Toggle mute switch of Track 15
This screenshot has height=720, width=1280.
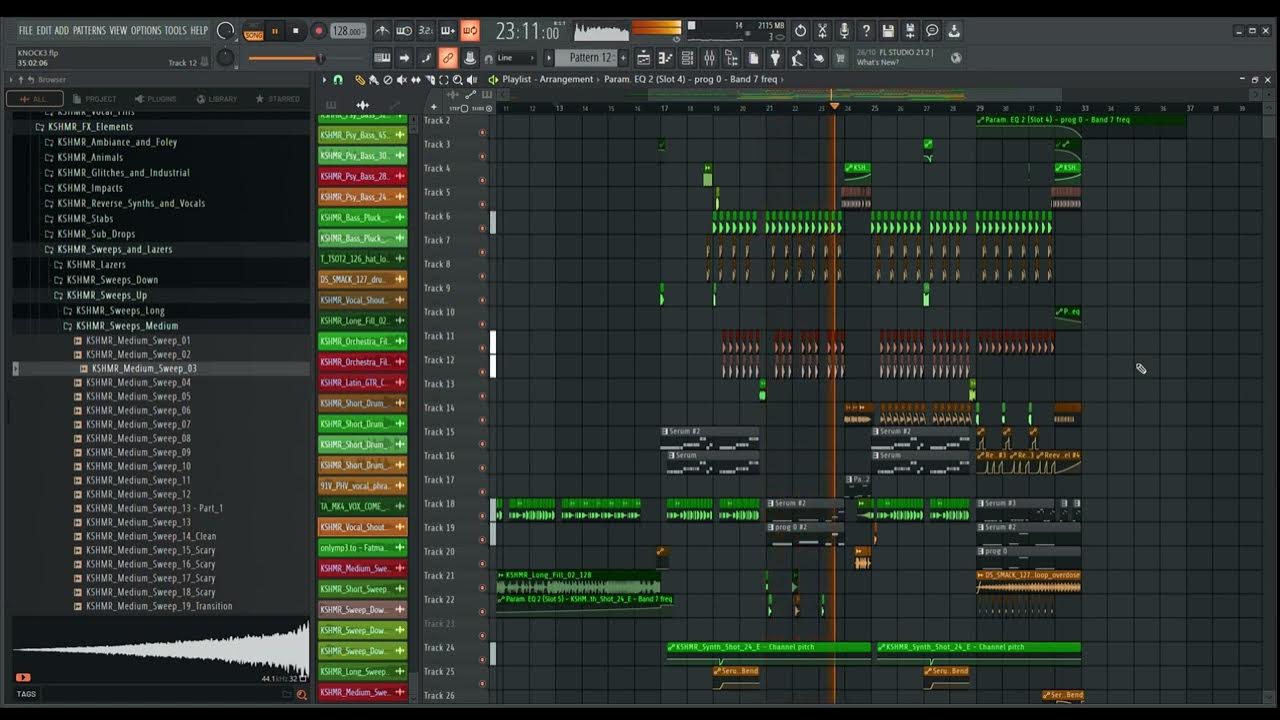482,444
